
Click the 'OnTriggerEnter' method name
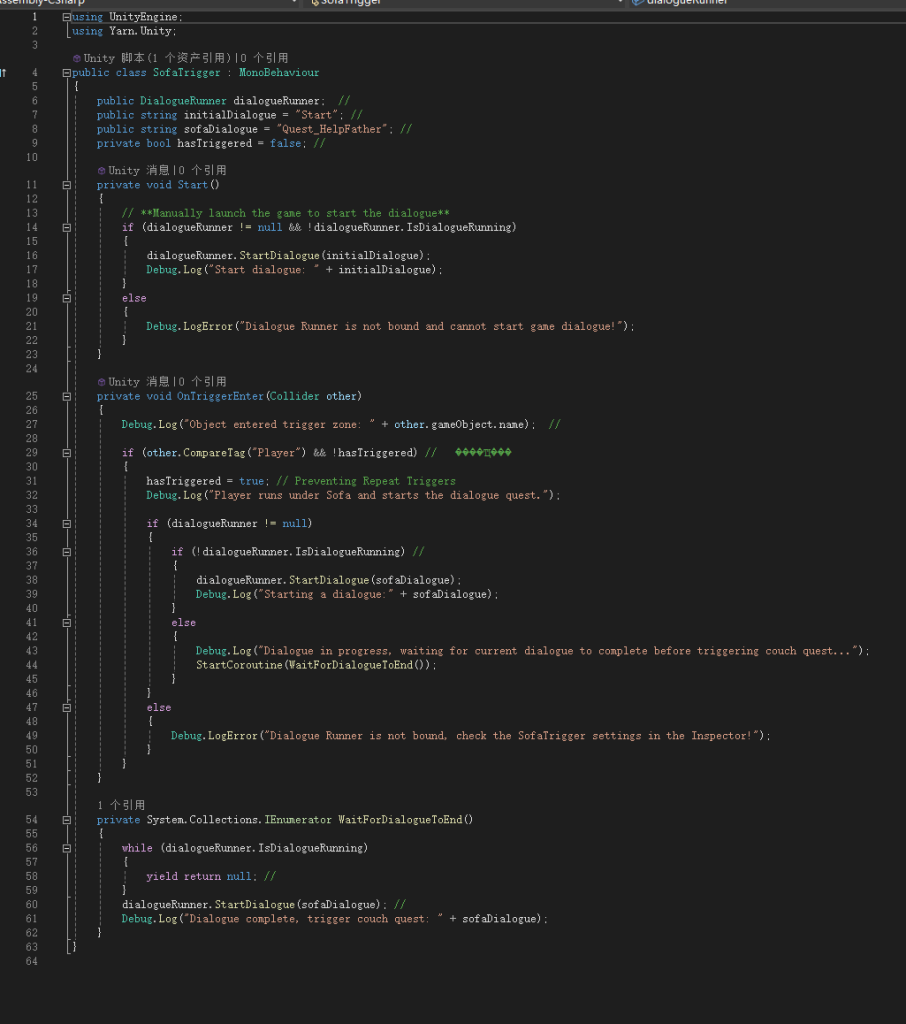pos(220,396)
